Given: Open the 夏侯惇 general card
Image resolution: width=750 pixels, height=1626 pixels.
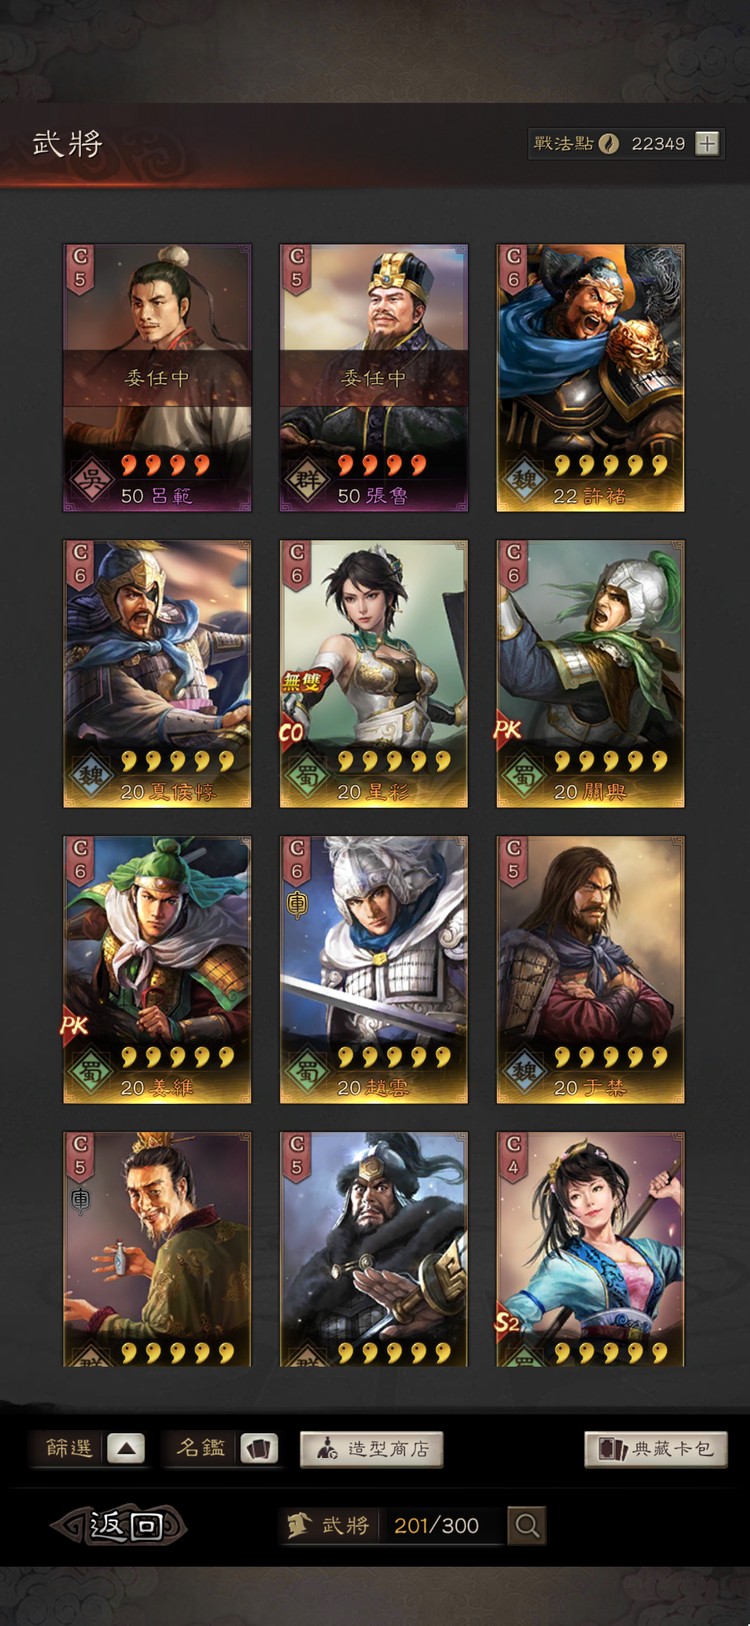Looking at the screenshot, I should pos(157,674).
